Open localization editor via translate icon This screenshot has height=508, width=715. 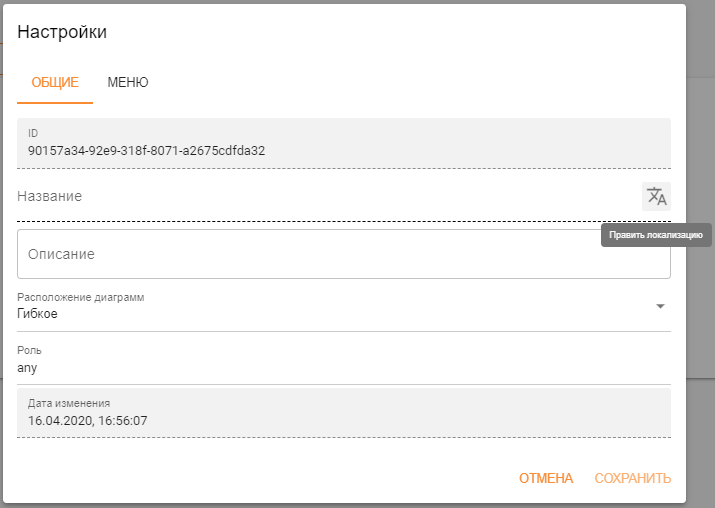pos(656,196)
